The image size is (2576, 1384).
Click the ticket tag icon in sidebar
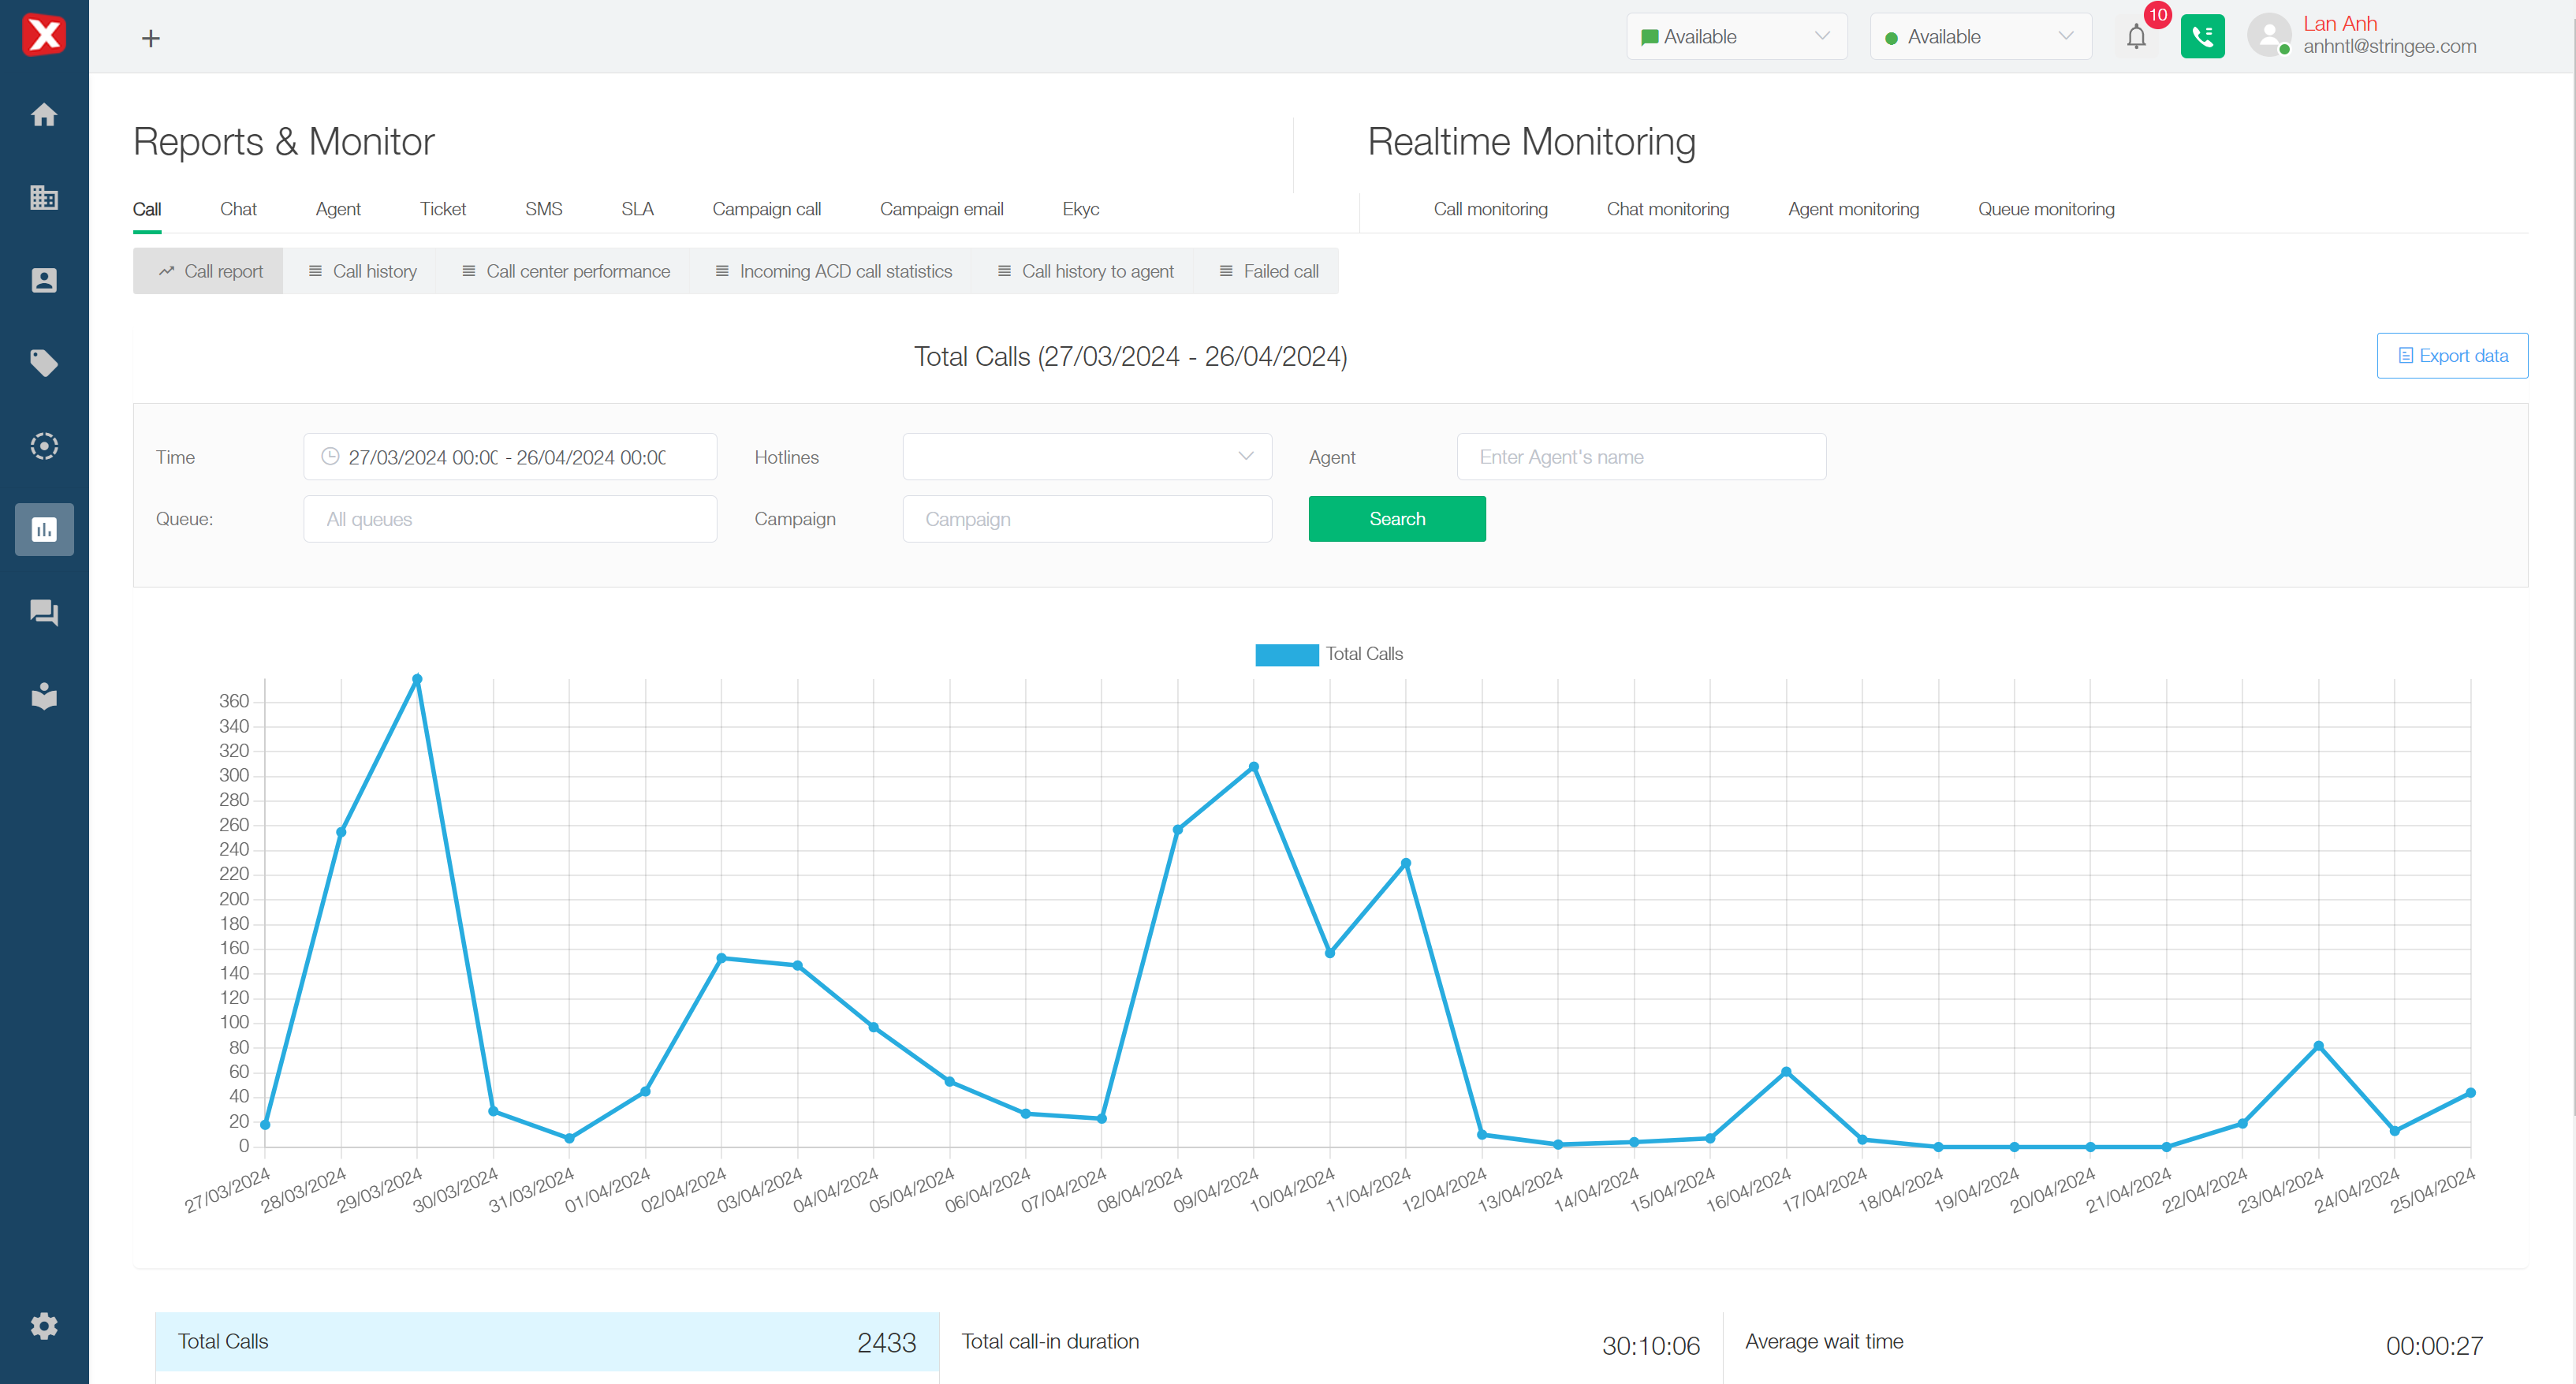point(44,363)
